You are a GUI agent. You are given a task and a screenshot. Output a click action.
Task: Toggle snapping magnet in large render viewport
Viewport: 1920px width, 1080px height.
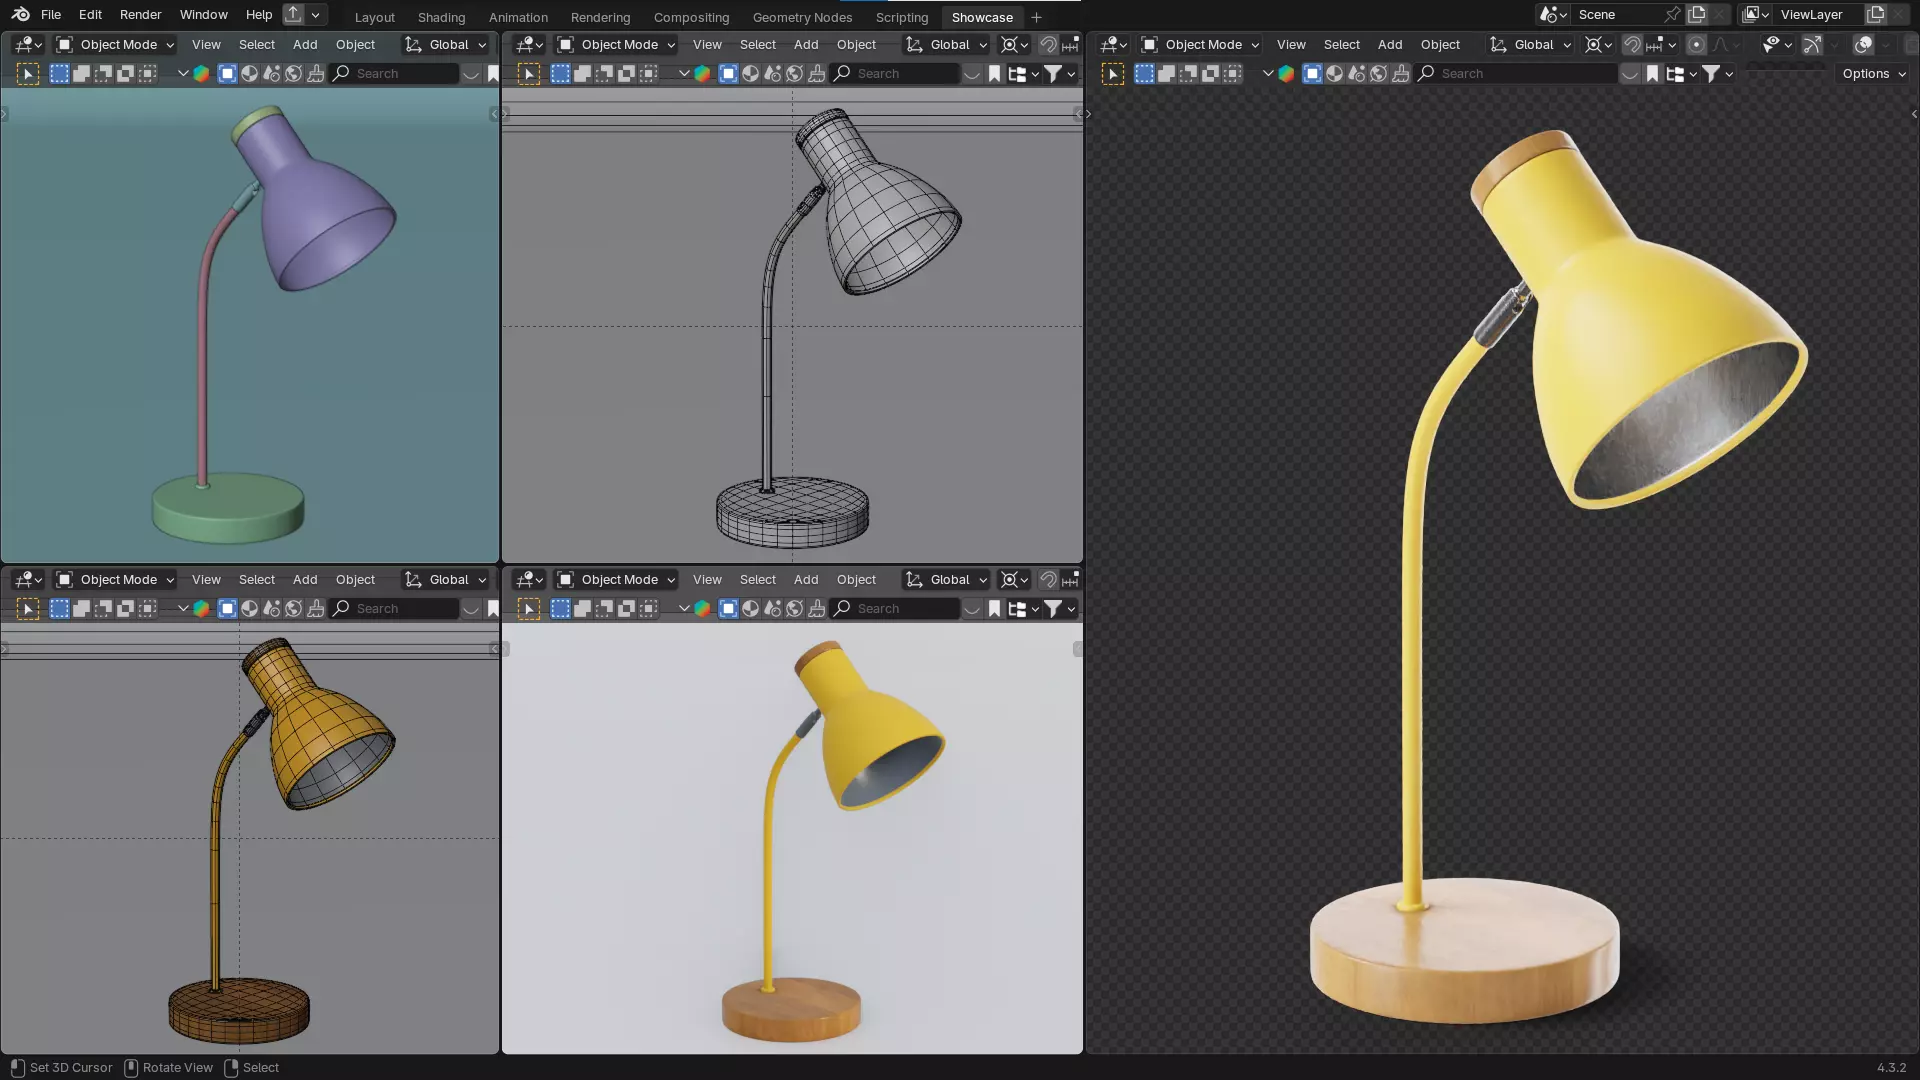coord(1632,44)
